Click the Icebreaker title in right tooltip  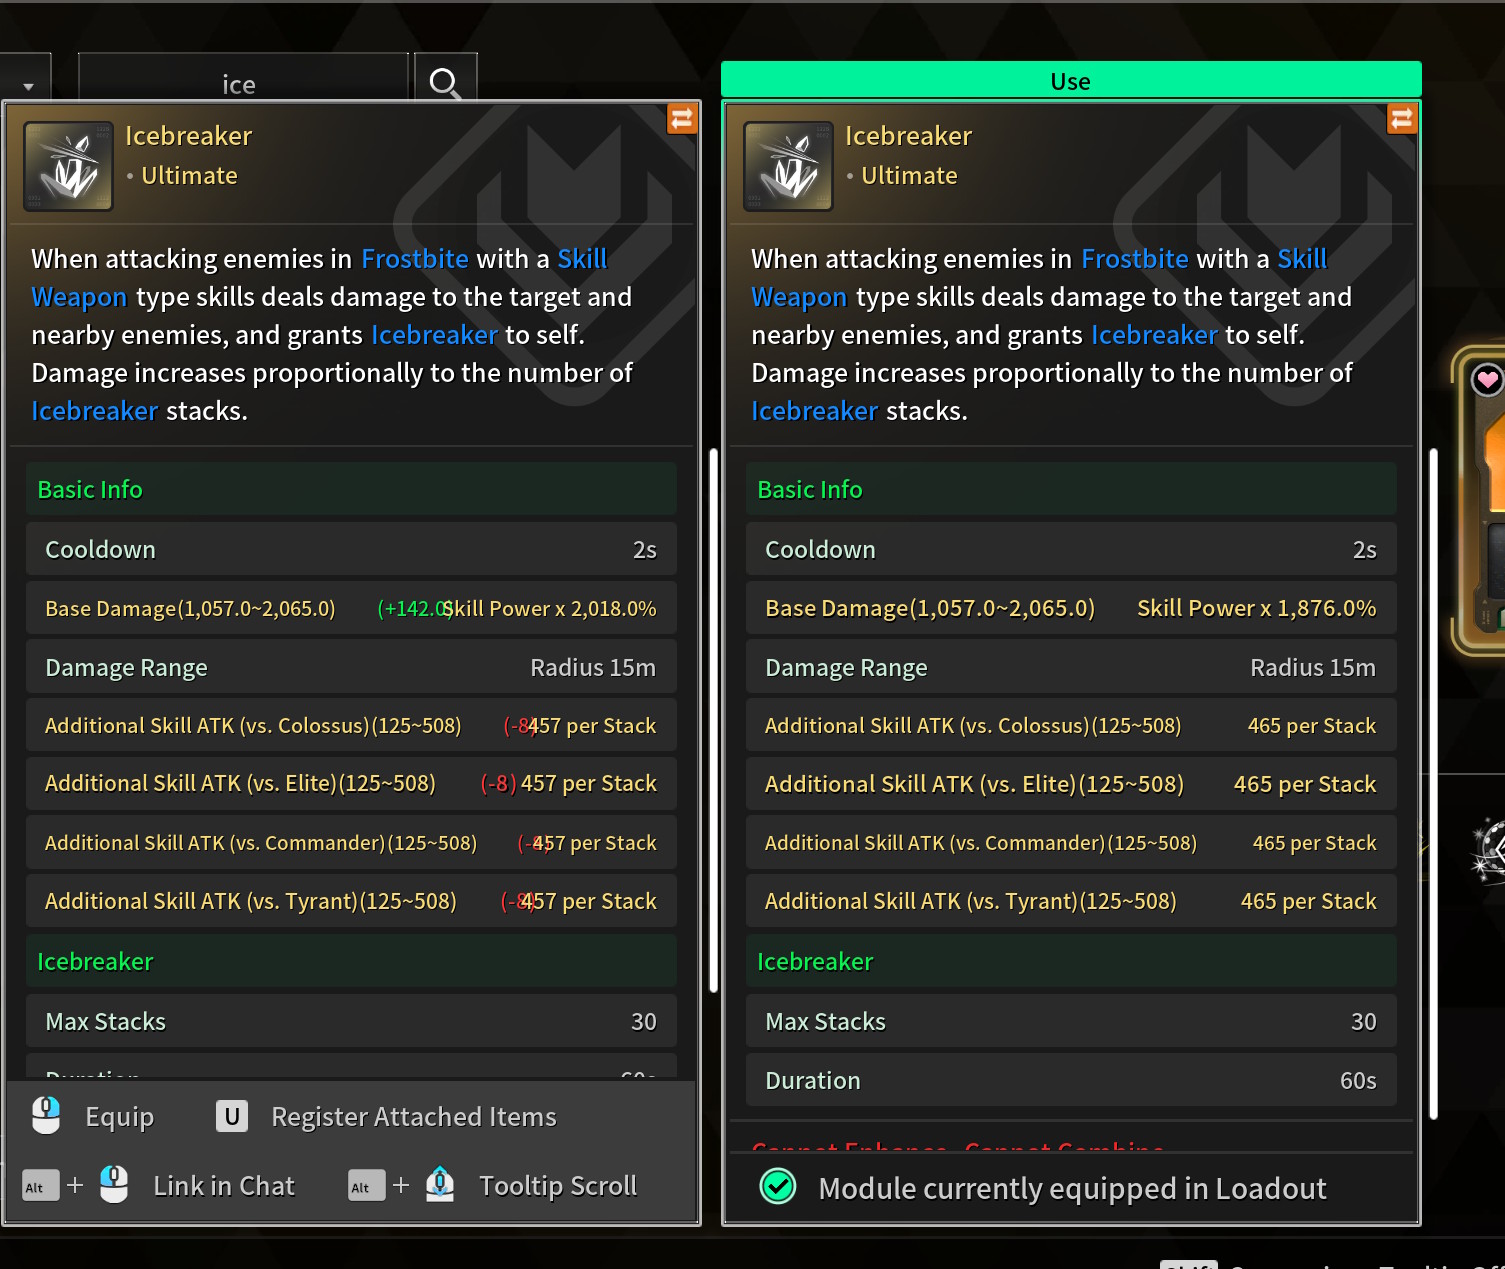[x=908, y=136]
